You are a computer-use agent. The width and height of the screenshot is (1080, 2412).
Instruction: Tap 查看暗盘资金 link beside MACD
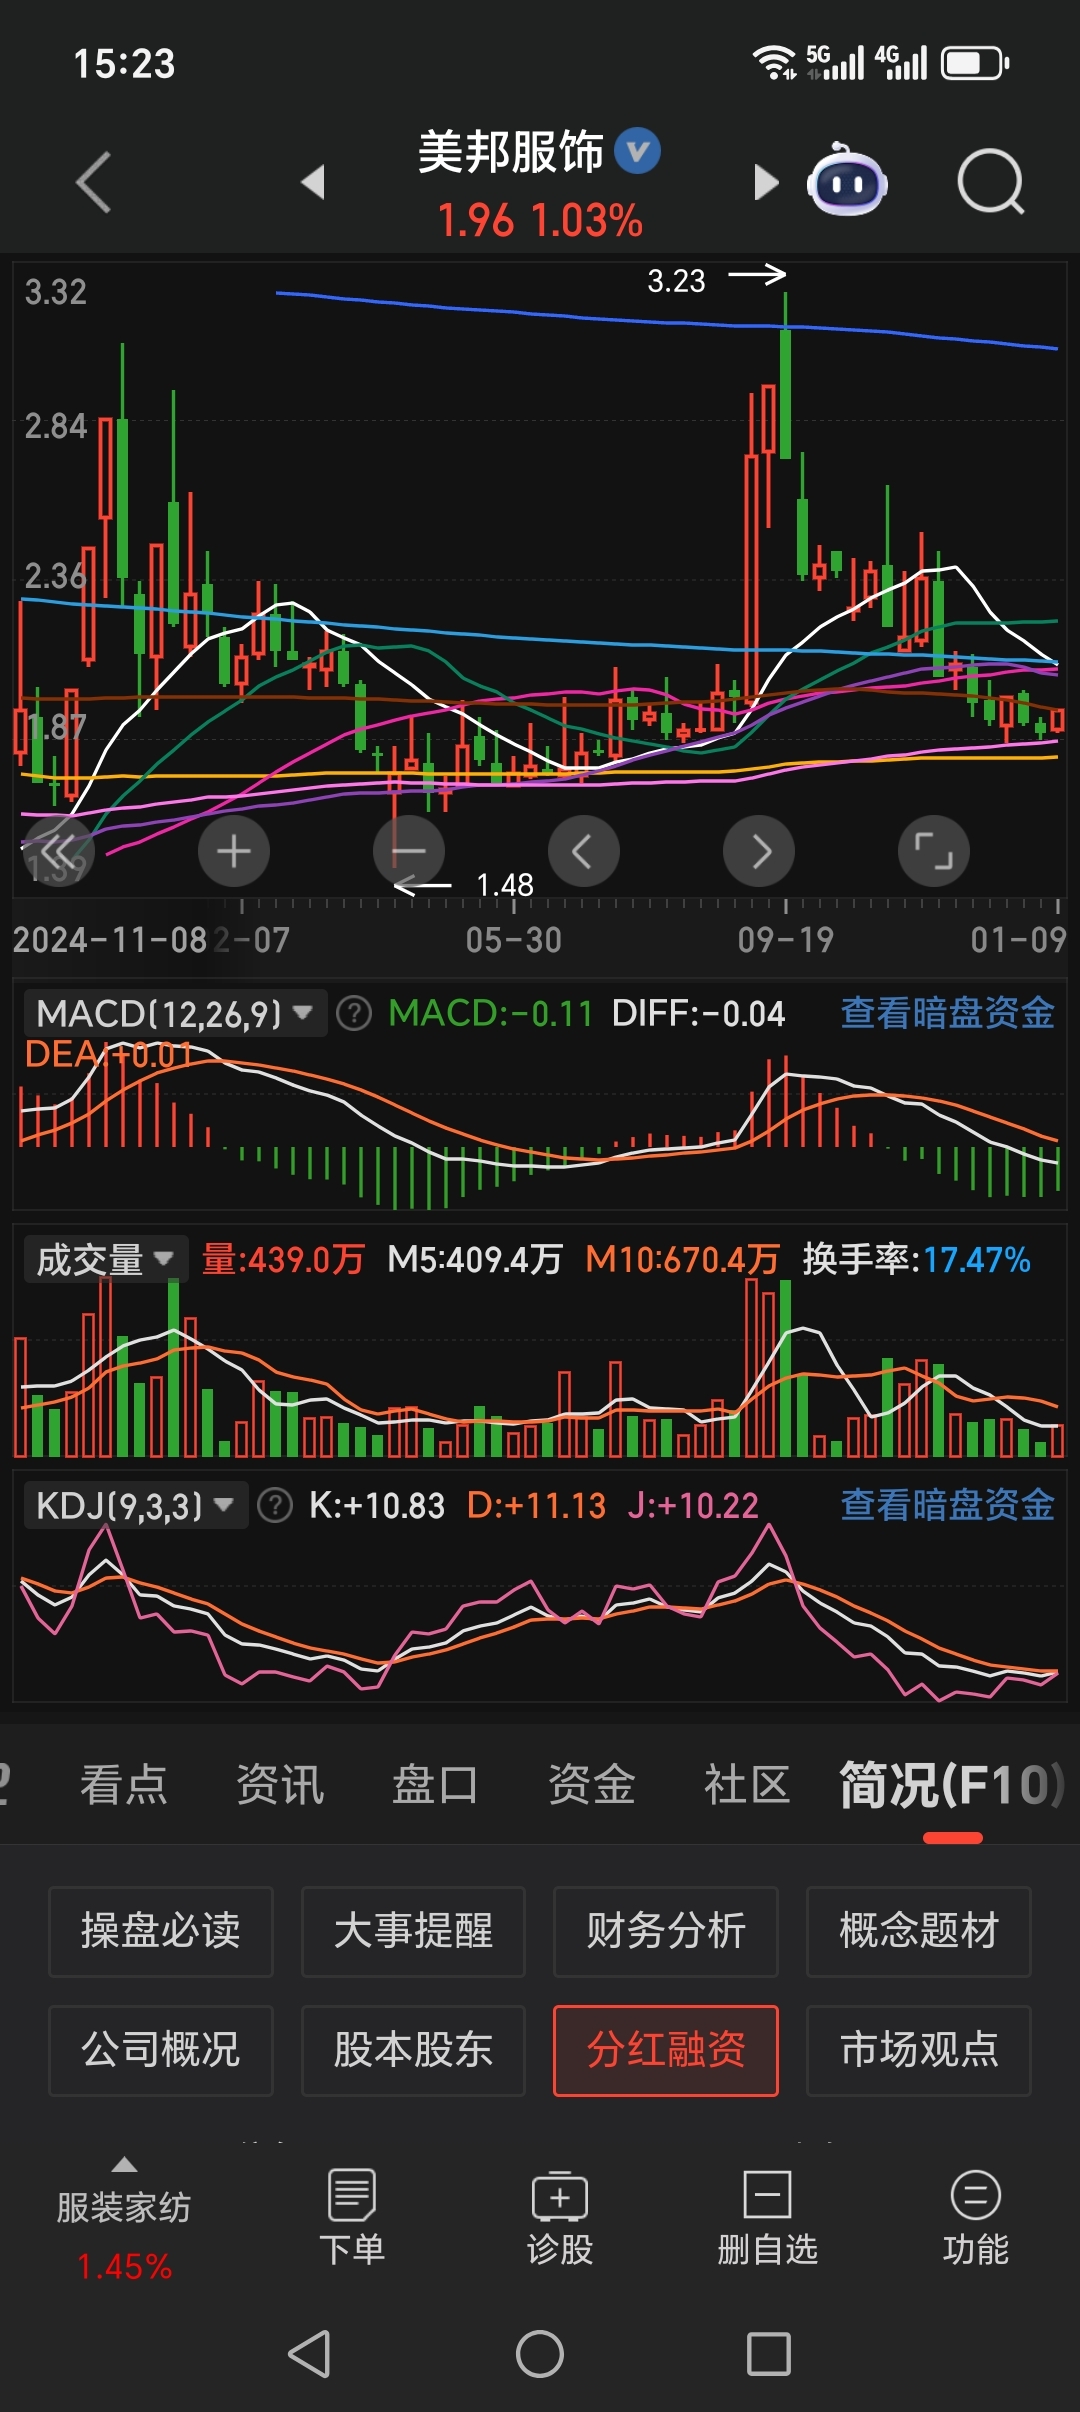948,1013
